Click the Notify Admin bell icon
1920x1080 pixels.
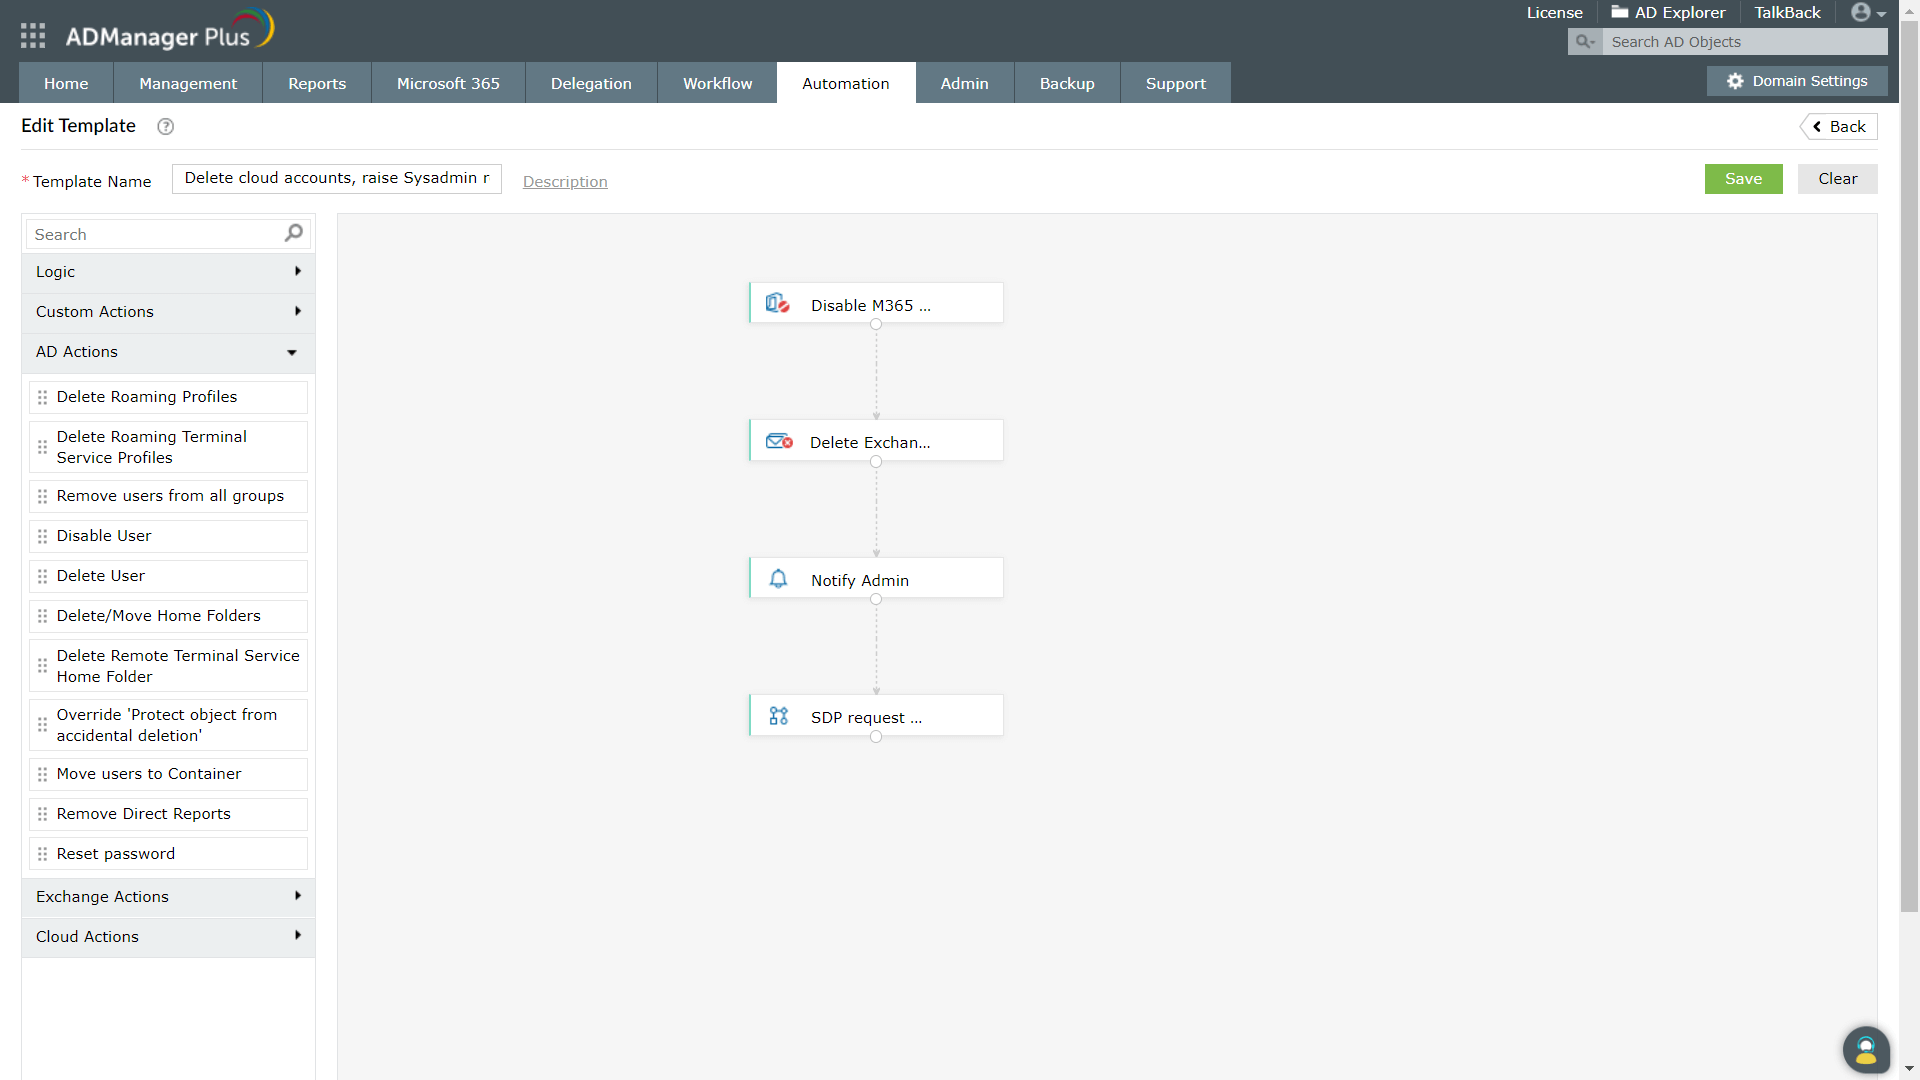778,579
